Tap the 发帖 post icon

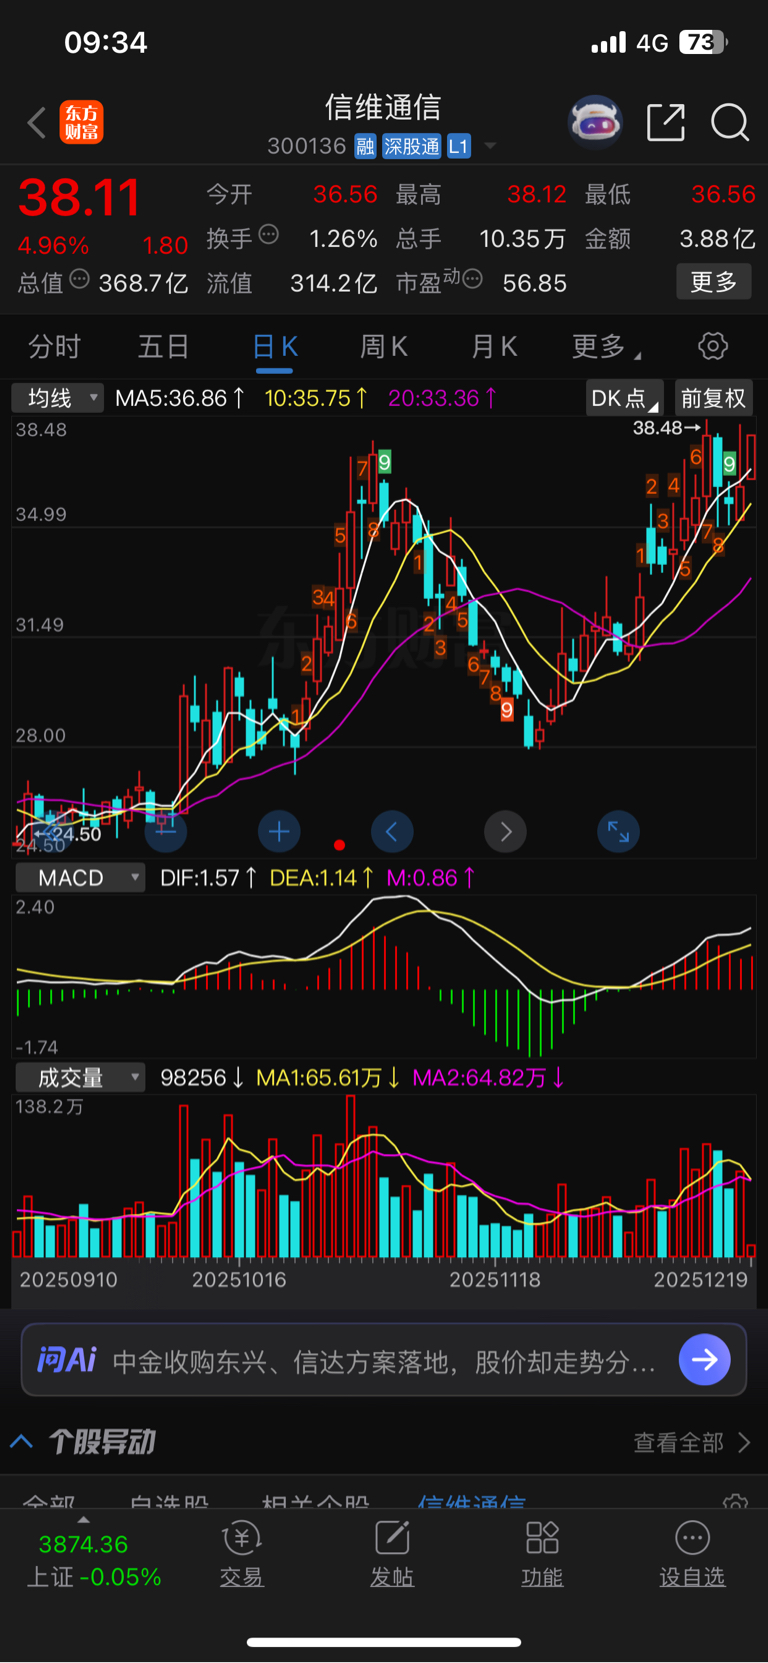point(392,1538)
